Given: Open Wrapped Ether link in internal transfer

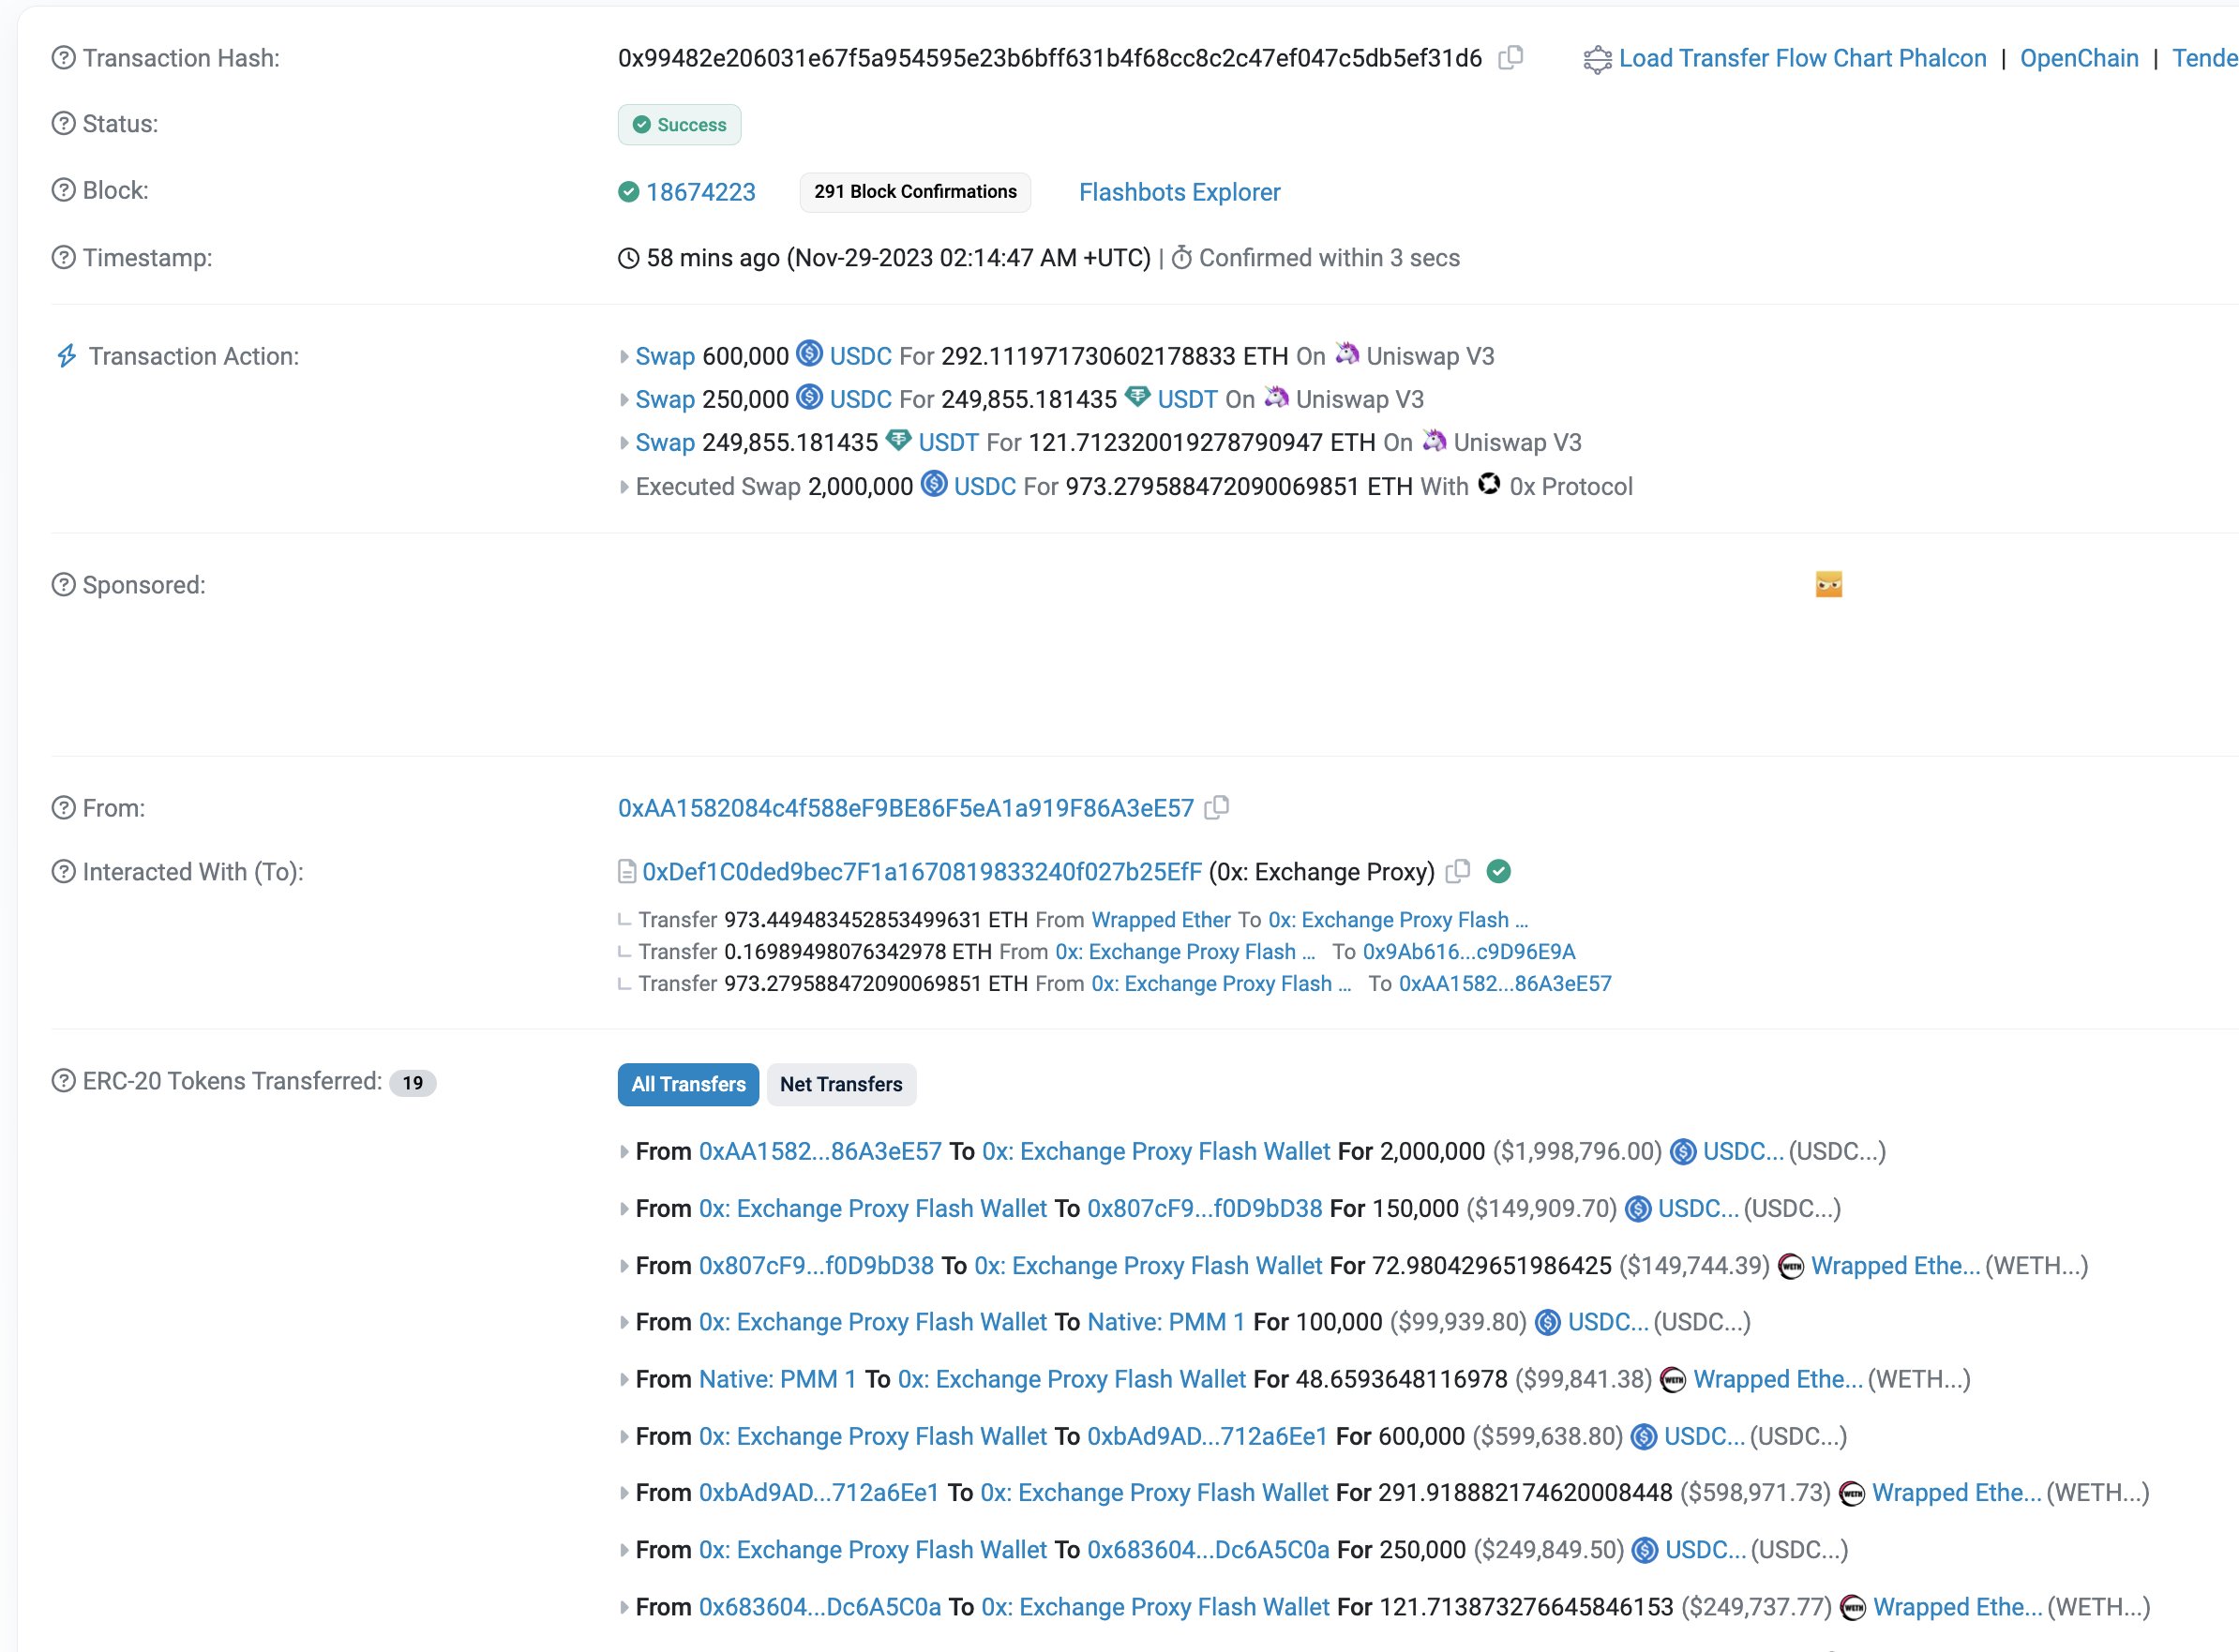Looking at the screenshot, I should pos(1161,920).
